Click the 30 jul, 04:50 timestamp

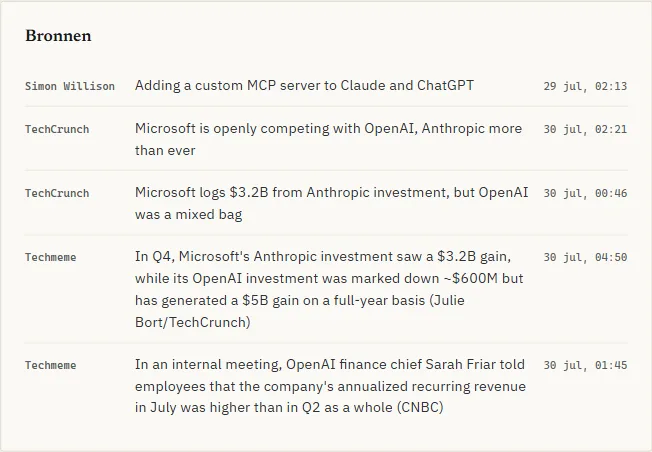585,257
